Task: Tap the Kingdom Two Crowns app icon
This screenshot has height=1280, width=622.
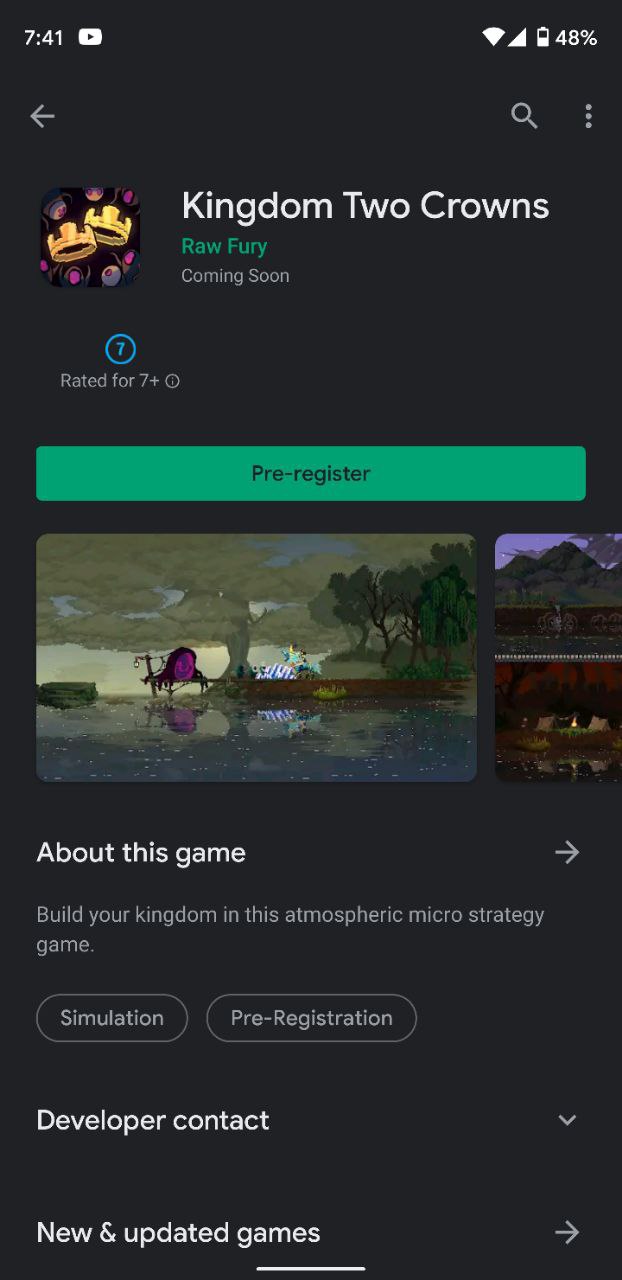Action: 90,237
